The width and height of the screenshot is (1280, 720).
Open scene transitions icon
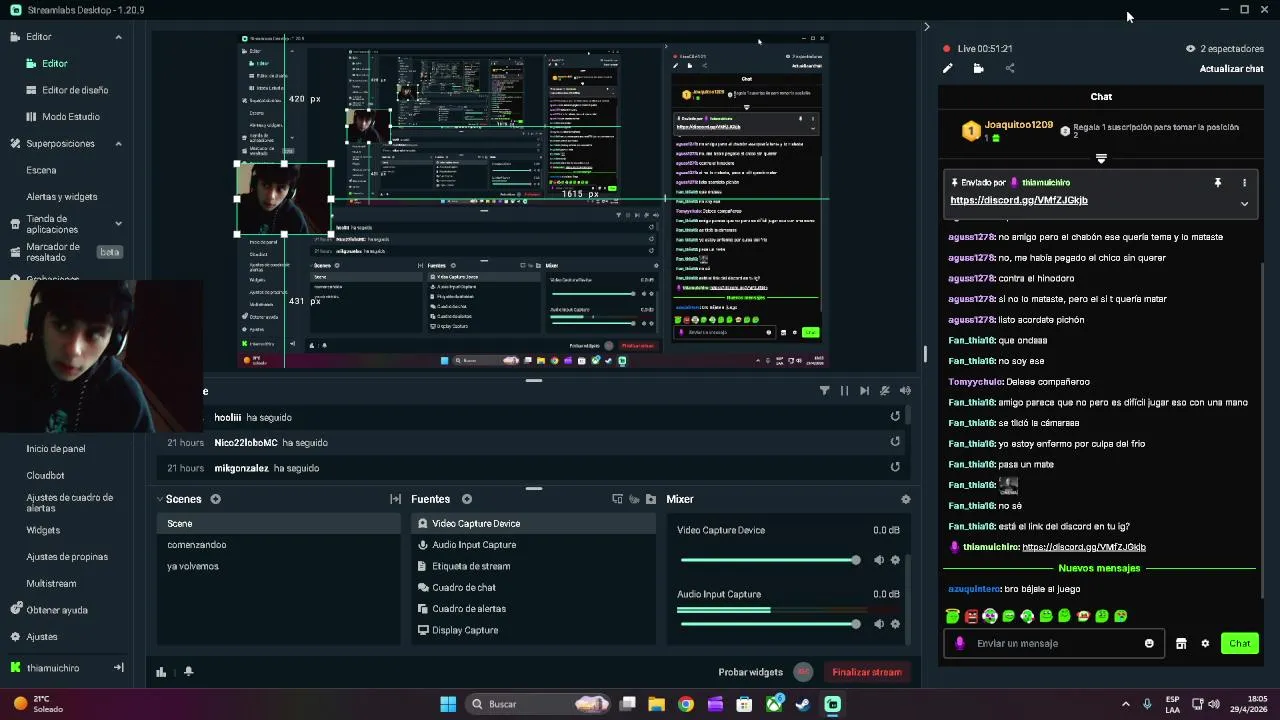point(395,499)
